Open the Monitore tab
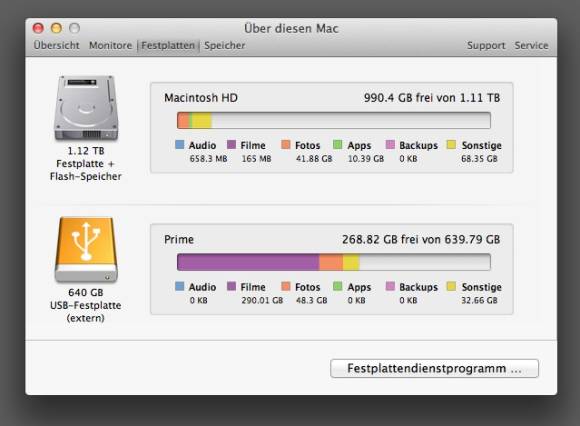Screen dimensions: 580x426 tap(110, 45)
